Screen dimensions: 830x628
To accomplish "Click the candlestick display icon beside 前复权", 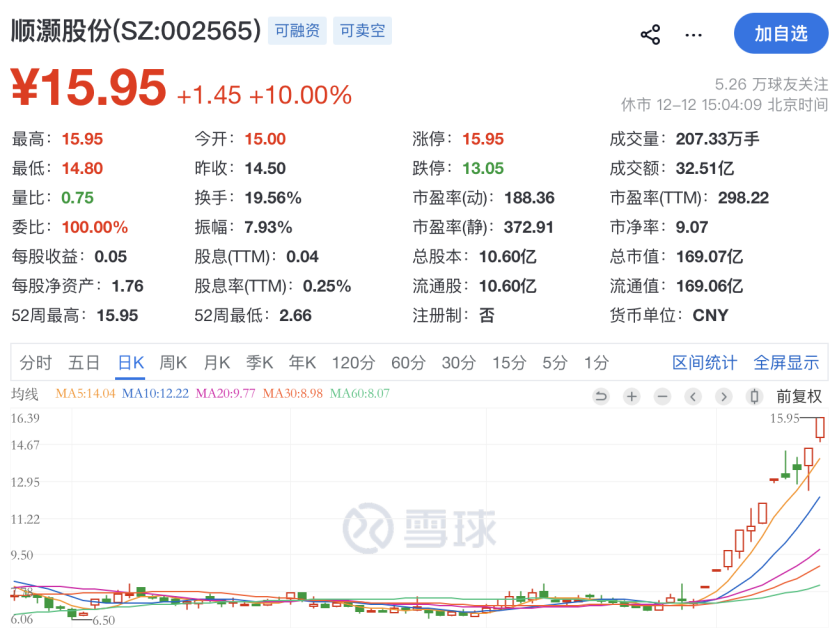I will click(753, 396).
